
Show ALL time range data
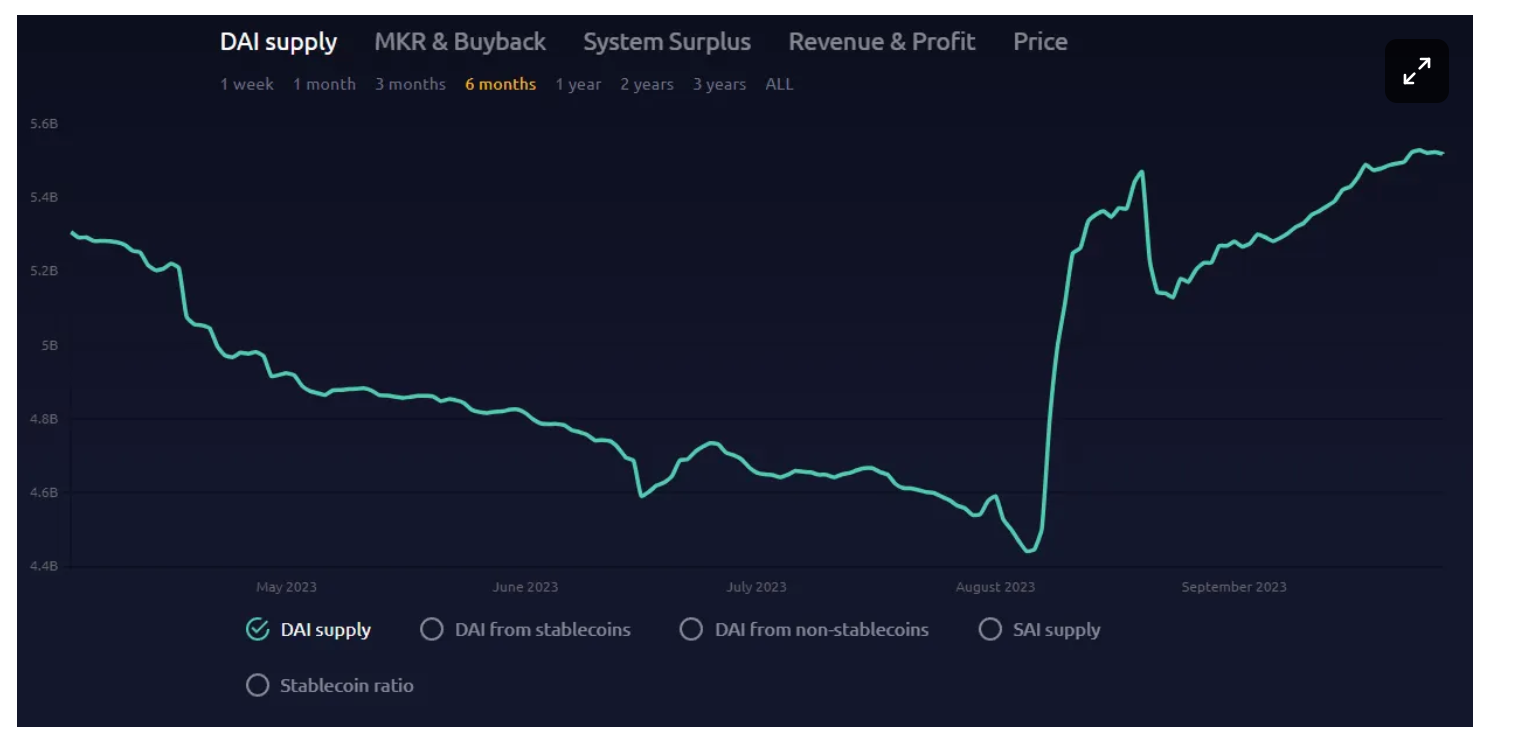[779, 85]
